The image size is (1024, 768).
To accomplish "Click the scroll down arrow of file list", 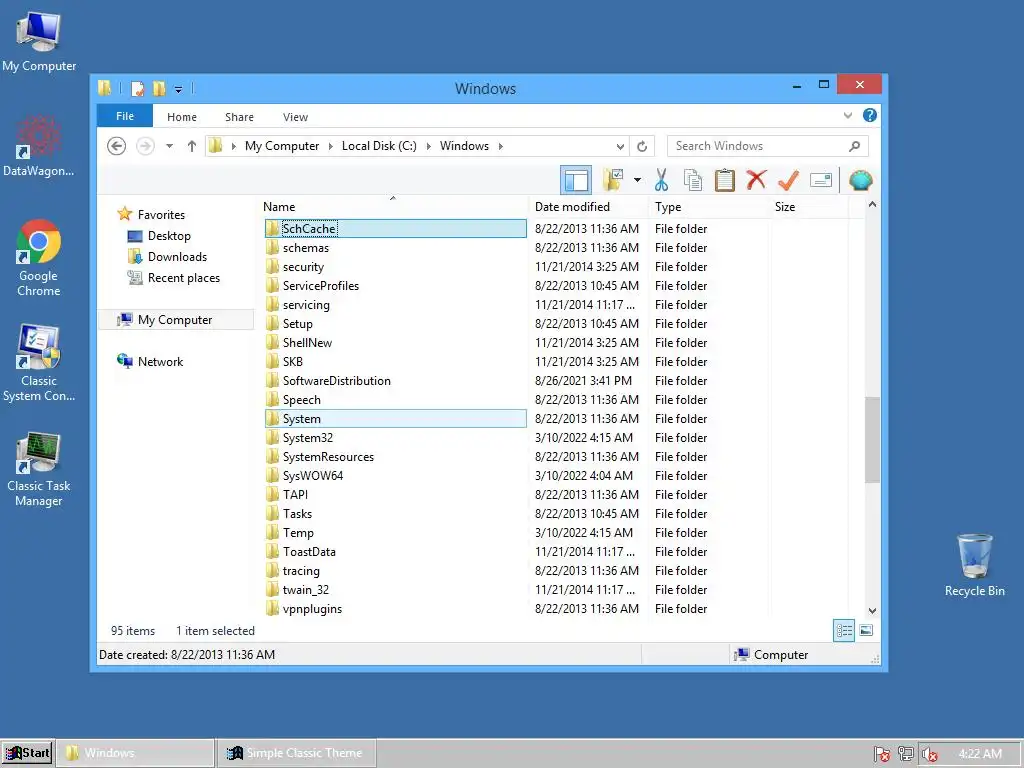I will [872, 611].
